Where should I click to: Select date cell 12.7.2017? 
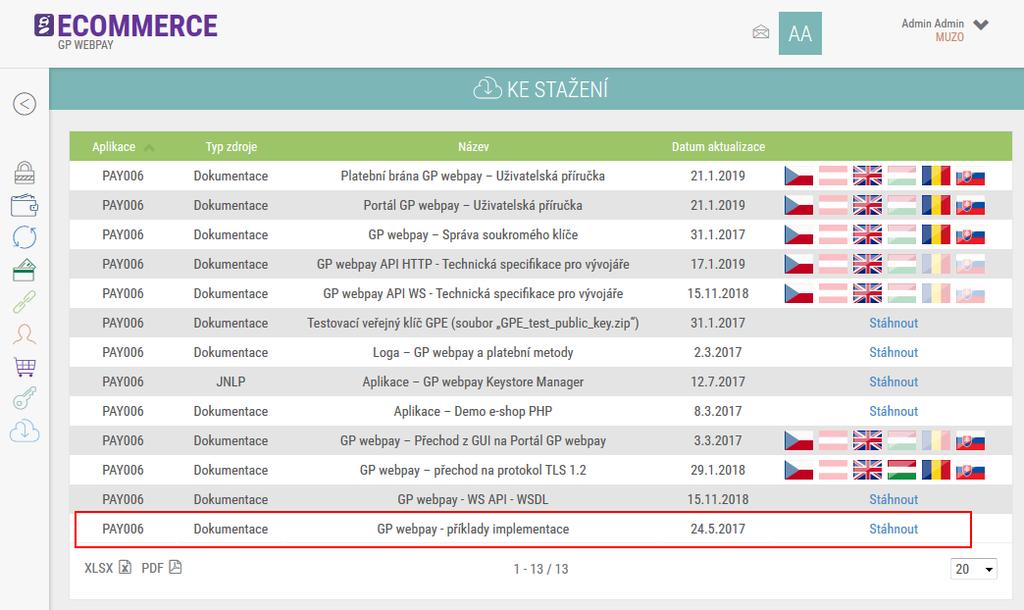718,381
